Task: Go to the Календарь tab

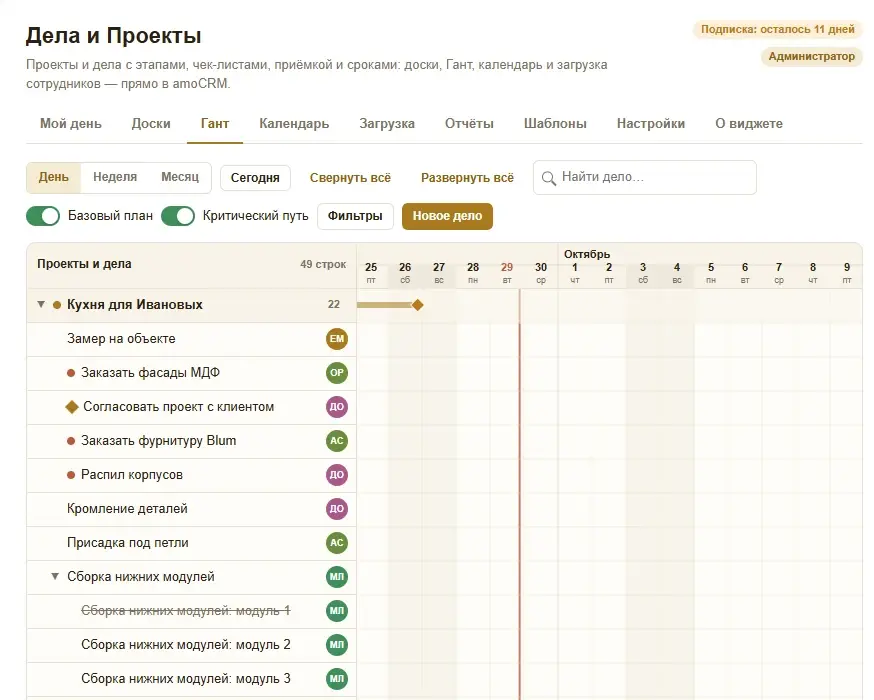Action: (294, 124)
